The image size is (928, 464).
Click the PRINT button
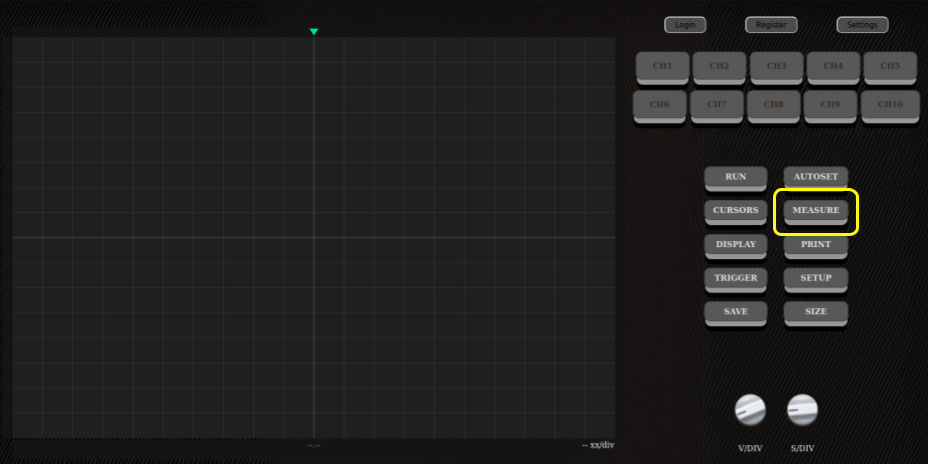(816, 244)
